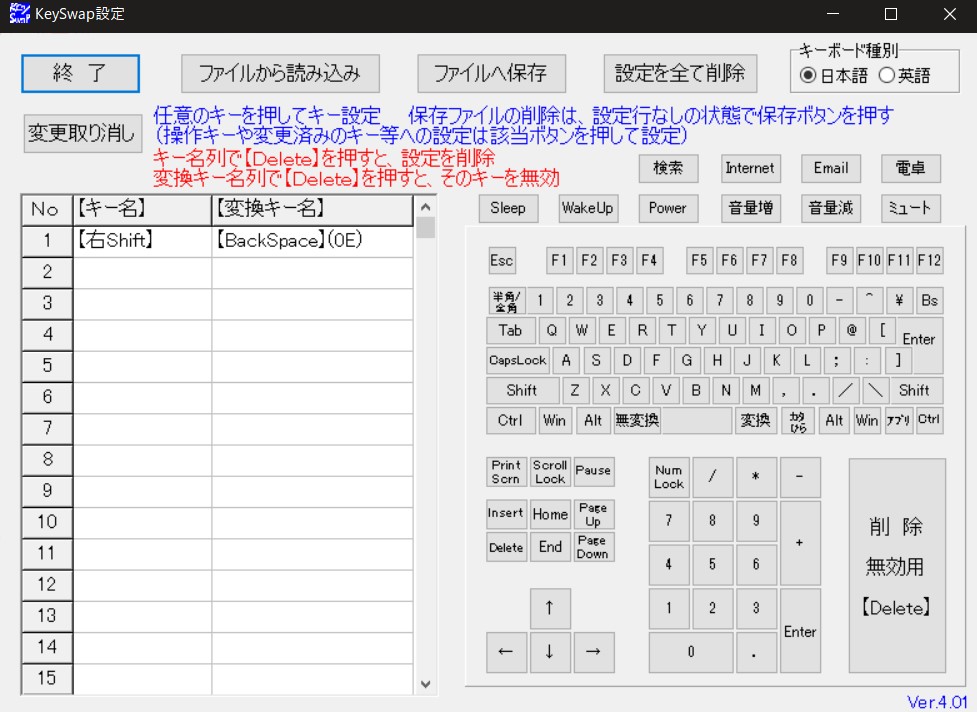Click the left arrow key
The image size is (977, 712).
point(506,652)
